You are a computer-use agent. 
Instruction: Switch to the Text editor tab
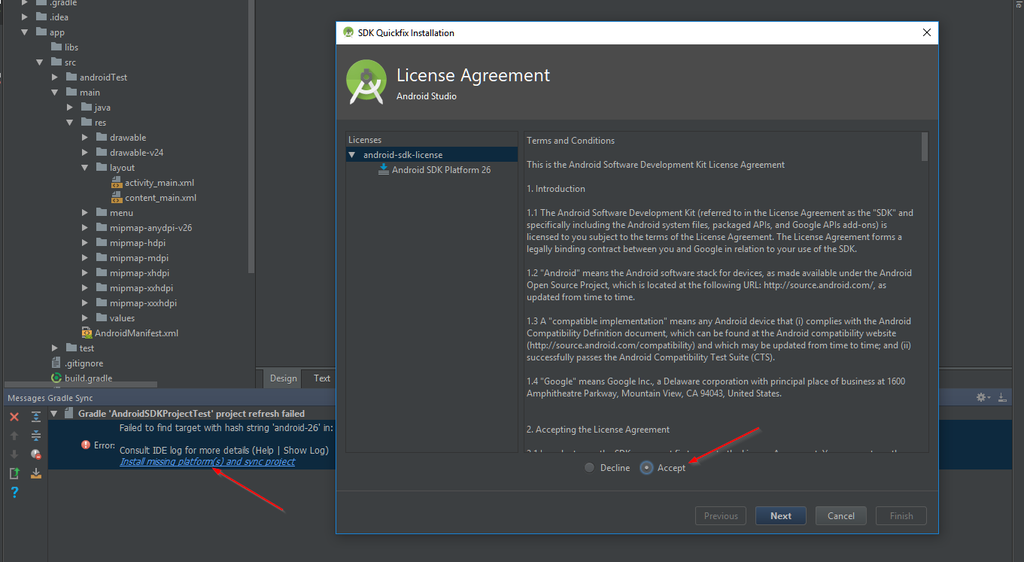tap(322, 378)
